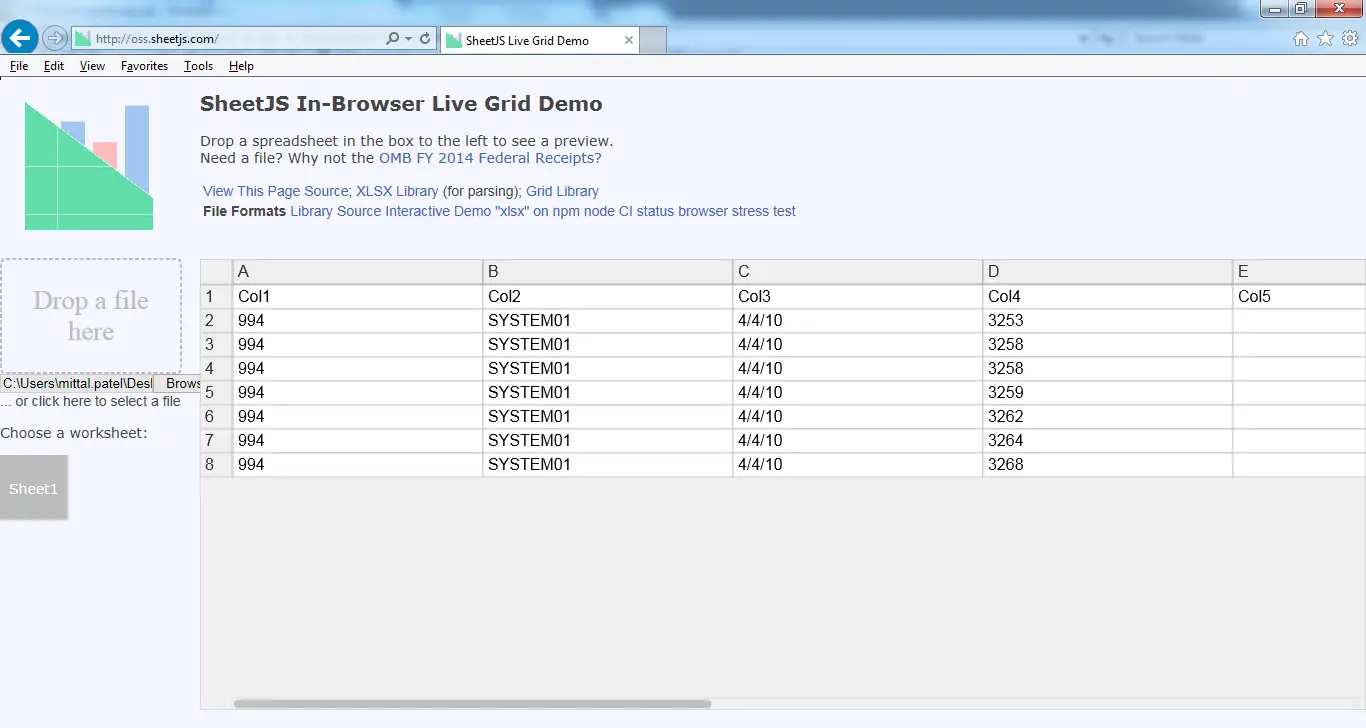Click the Col1 header cell
Image resolution: width=1366 pixels, height=728 pixels.
coord(358,297)
